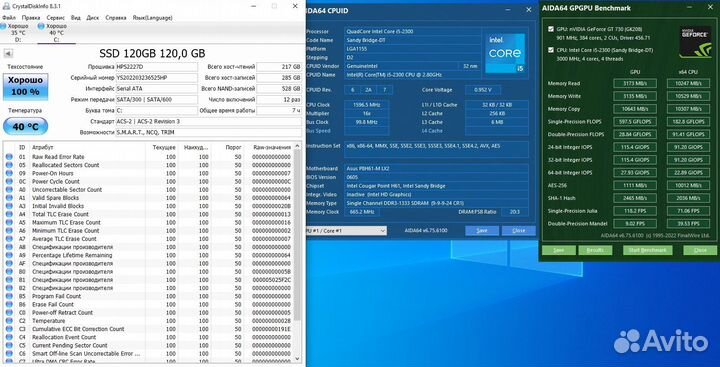Click the CPU AES-256 value 10012 MB/s
Viewport: 720px width, 367px height.
coord(688,185)
